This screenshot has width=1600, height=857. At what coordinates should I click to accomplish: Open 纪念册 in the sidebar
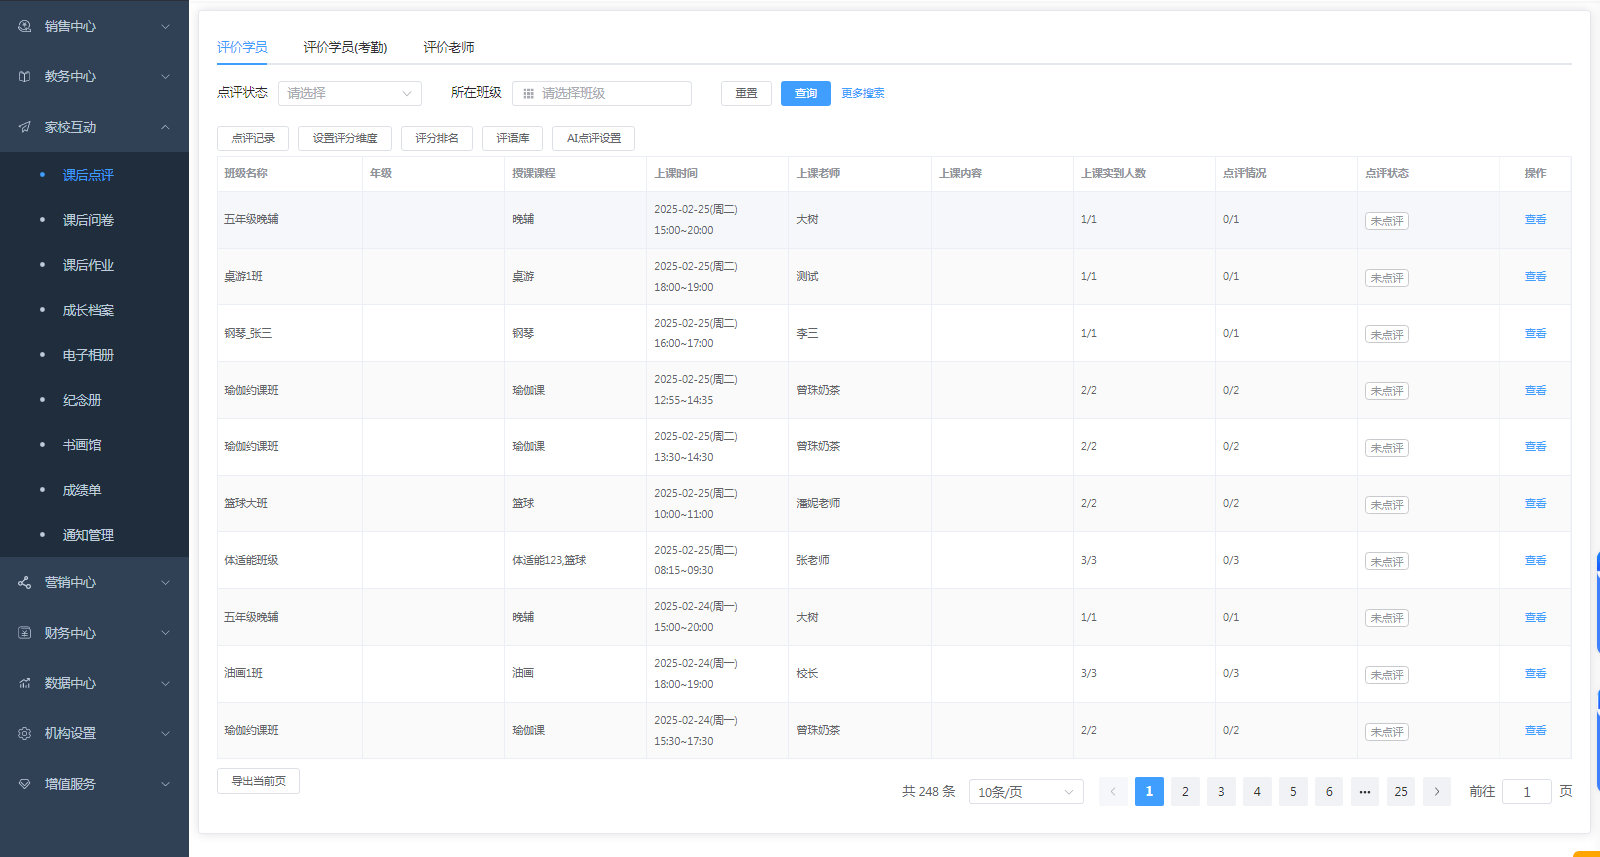point(82,400)
